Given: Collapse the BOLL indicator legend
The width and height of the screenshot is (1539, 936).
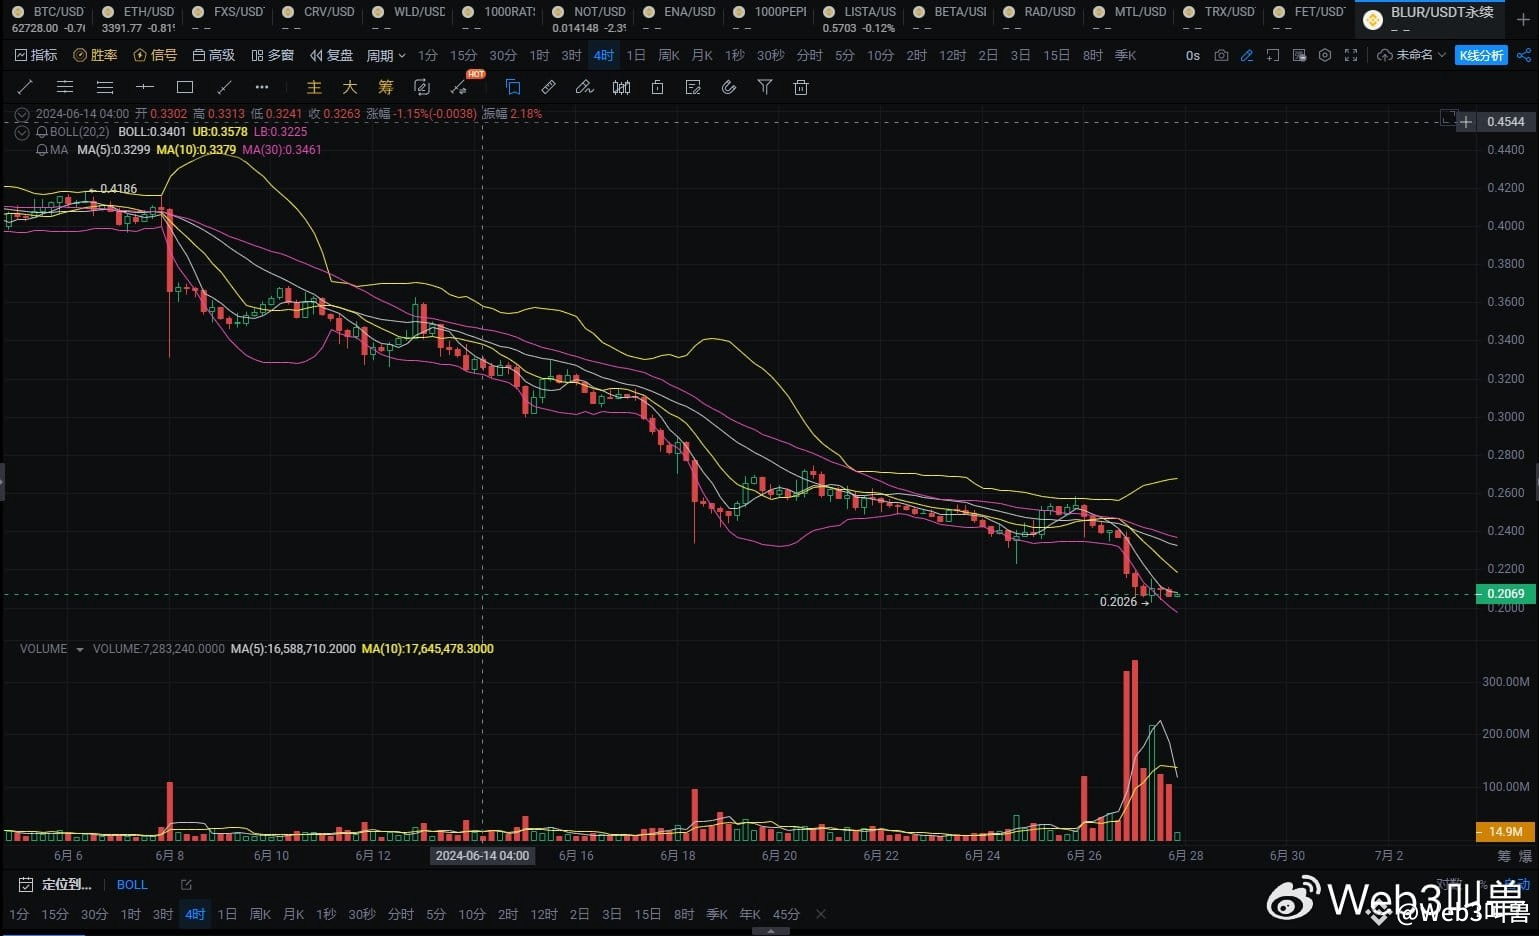Looking at the screenshot, I should coord(23,131).
